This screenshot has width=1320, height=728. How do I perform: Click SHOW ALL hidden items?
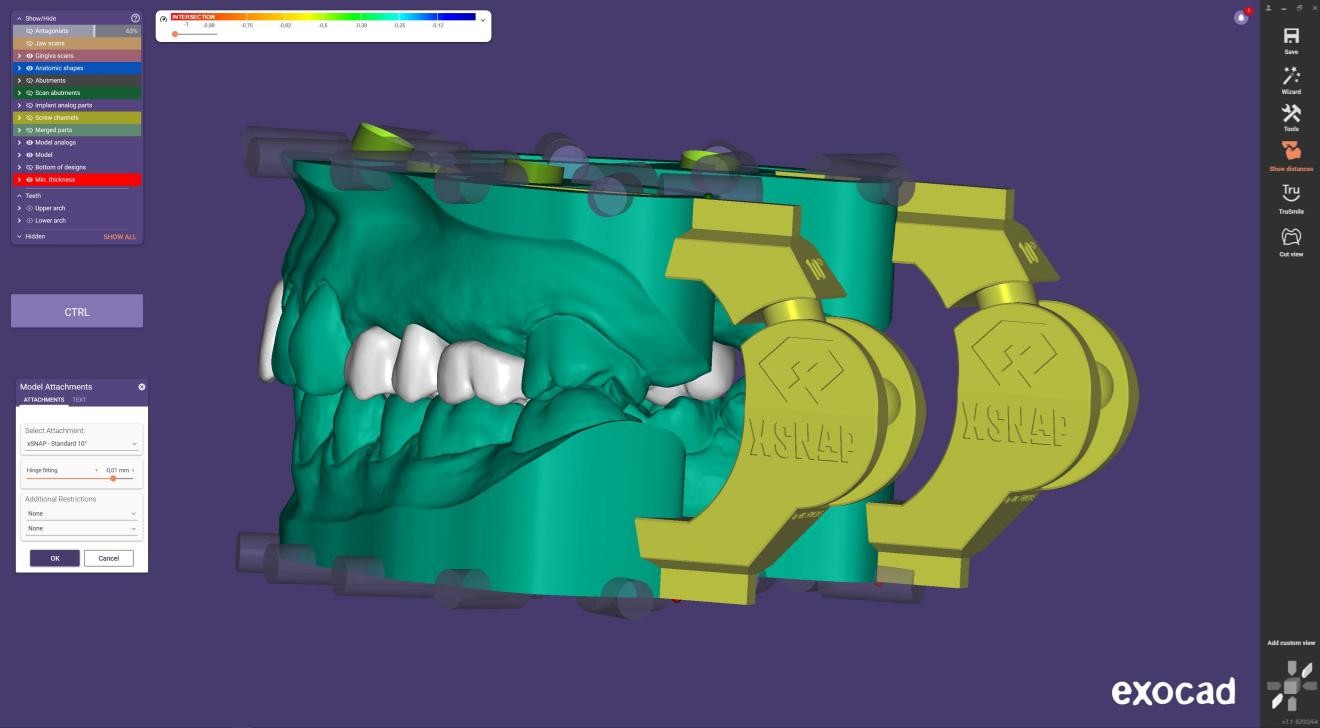(120, 237)
